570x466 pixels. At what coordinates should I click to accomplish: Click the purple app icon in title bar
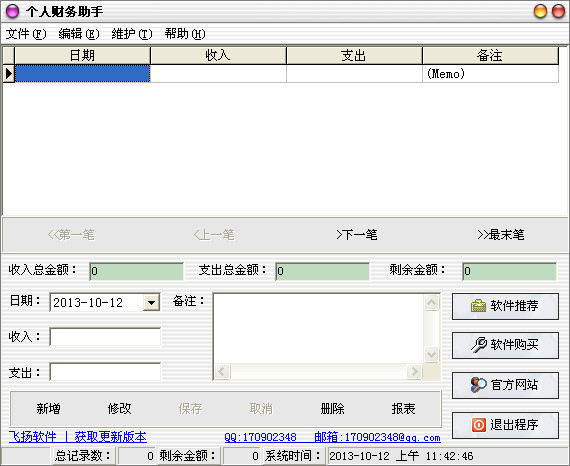12,11
